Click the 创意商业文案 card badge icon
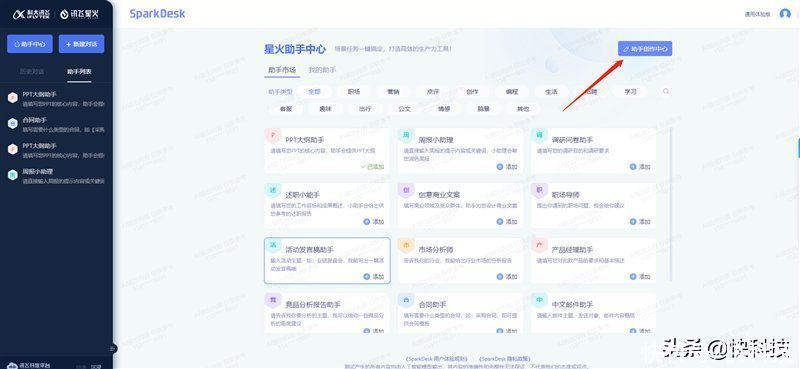 point(406,190)
